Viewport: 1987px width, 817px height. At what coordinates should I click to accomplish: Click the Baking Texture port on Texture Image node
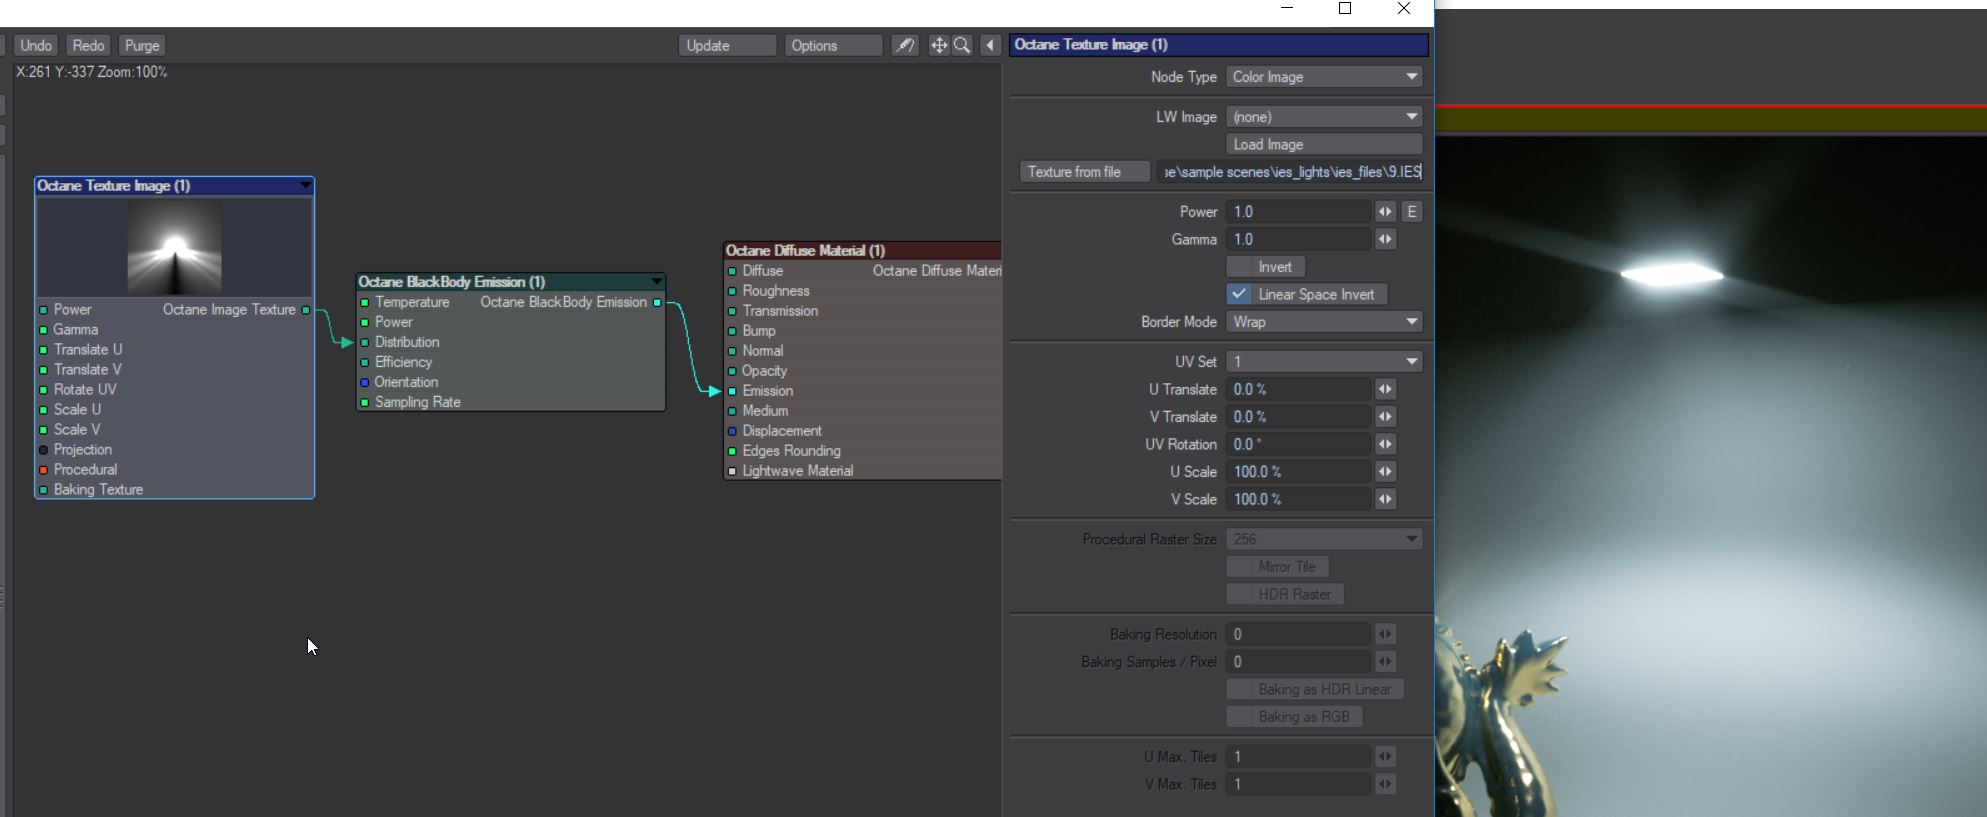(x=43, y=490)
